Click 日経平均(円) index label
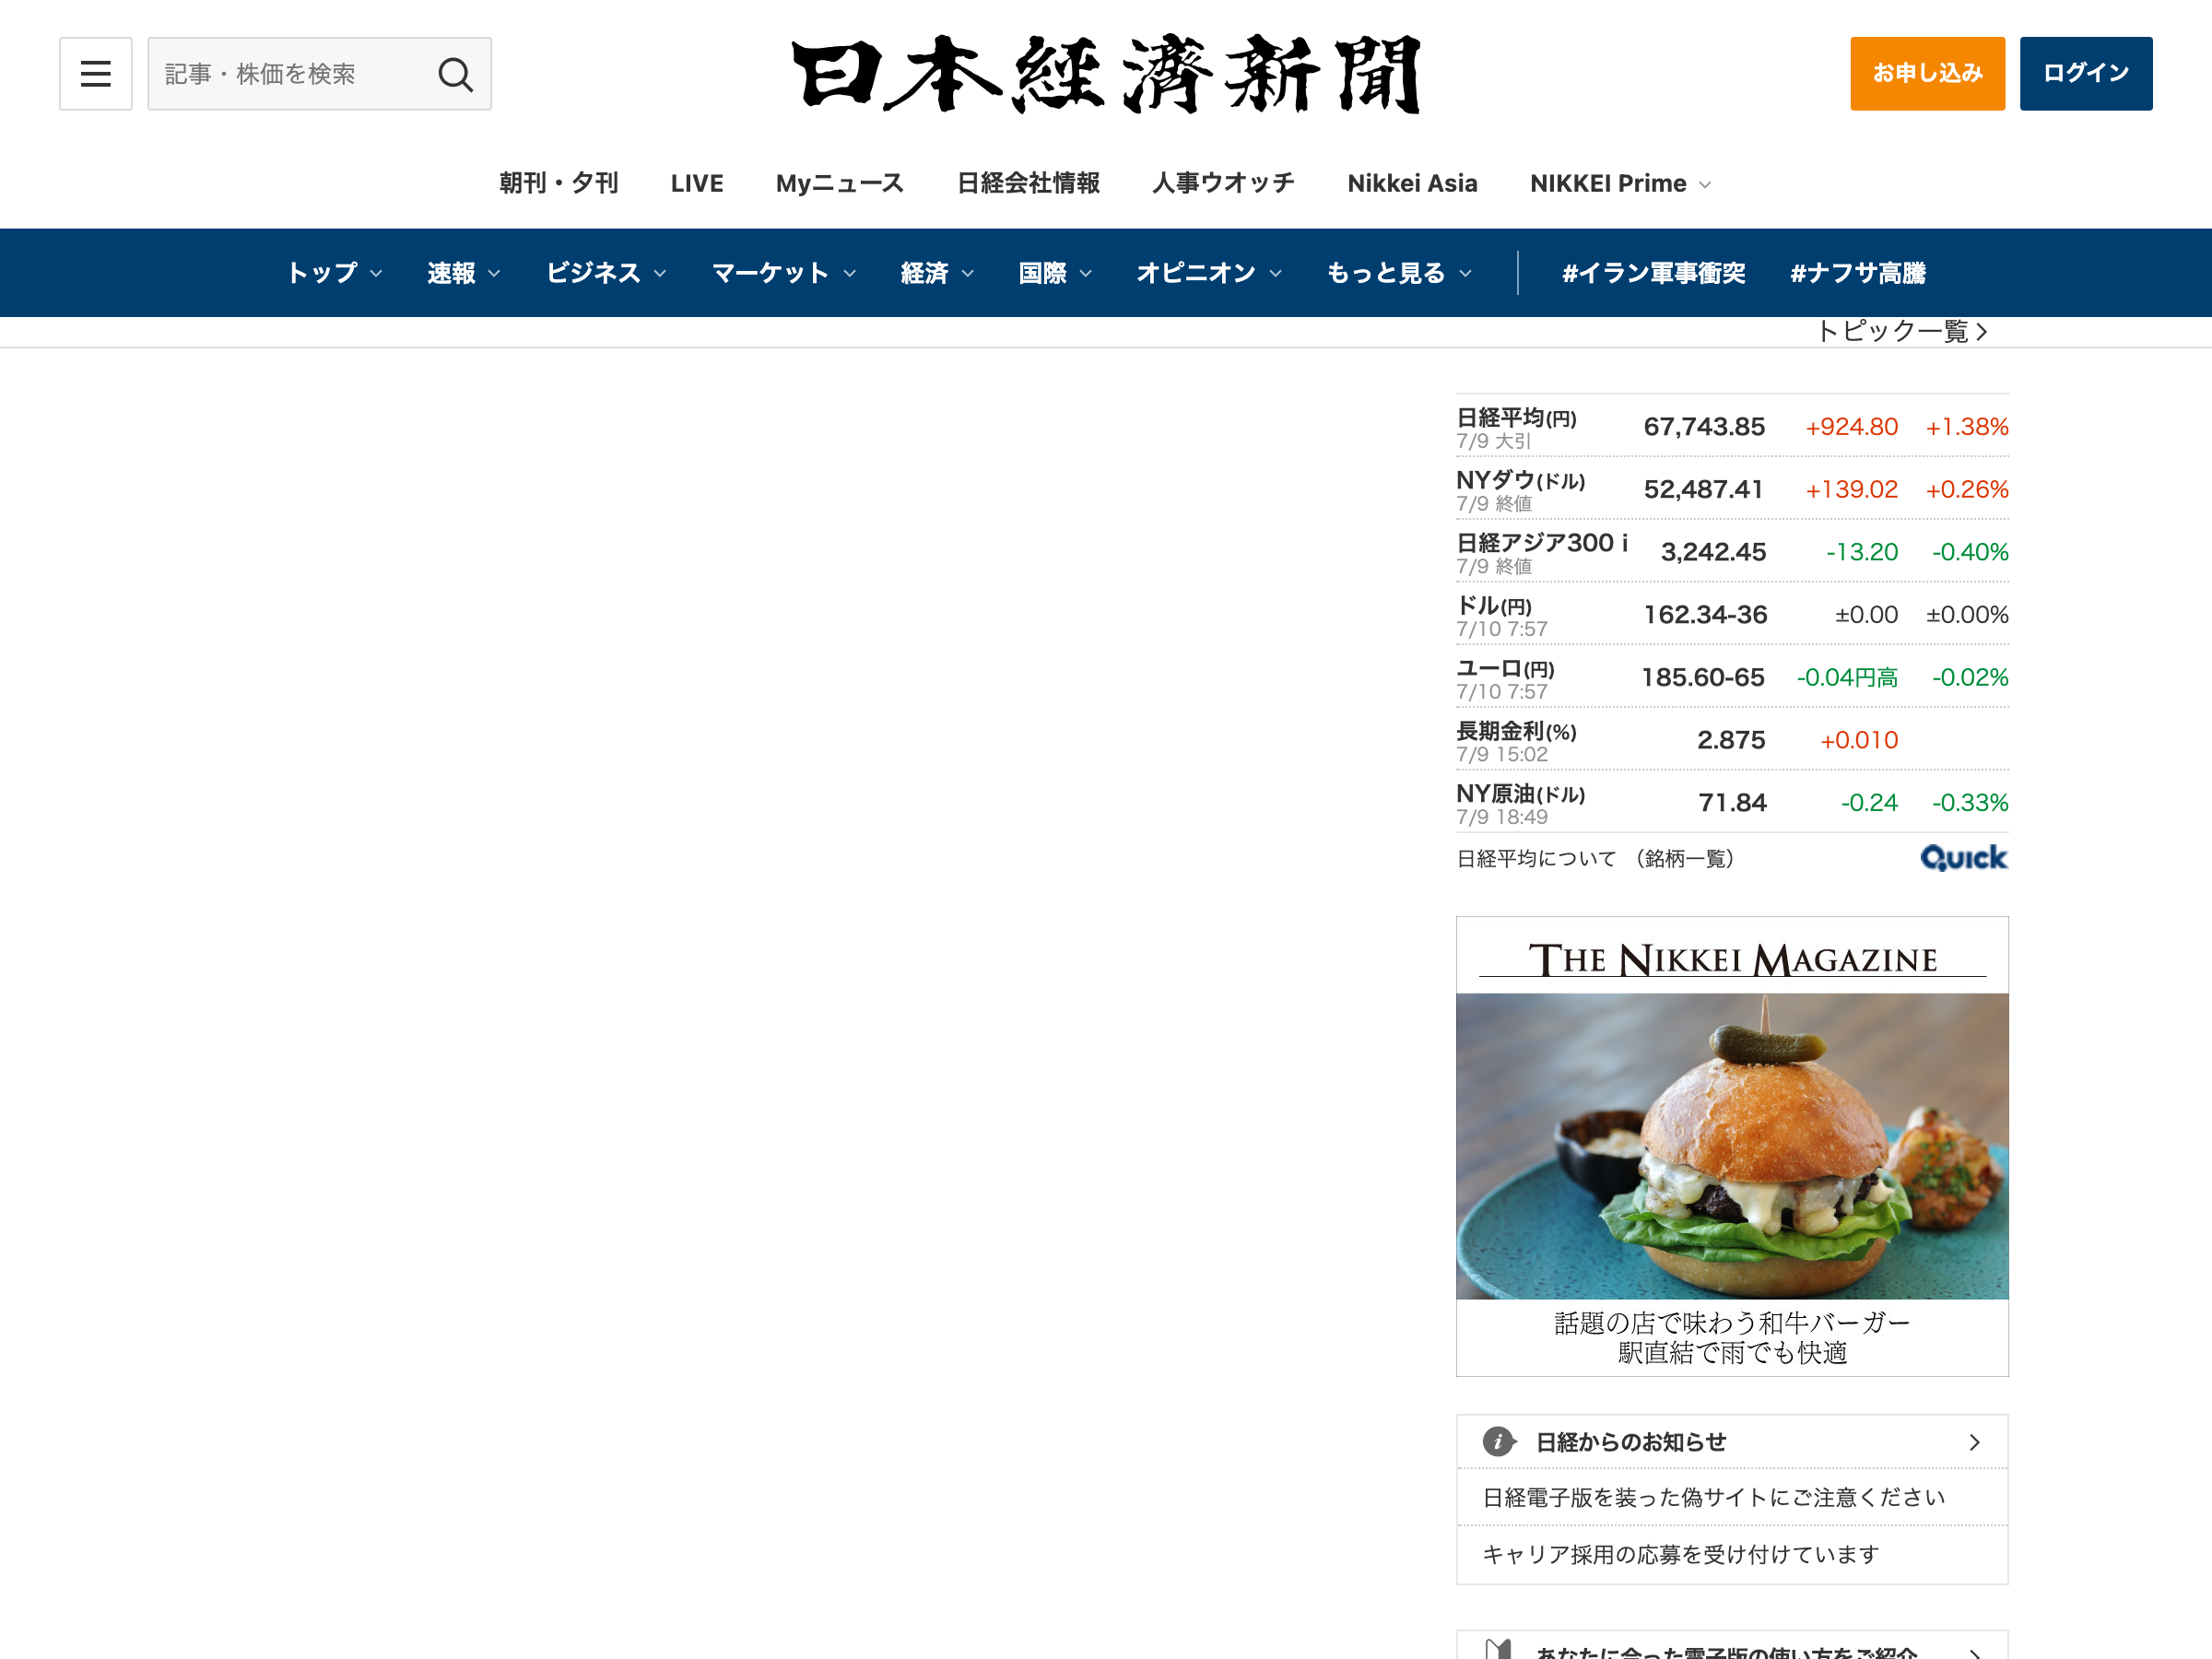2212x1659 pixels. pos(1516,418)
